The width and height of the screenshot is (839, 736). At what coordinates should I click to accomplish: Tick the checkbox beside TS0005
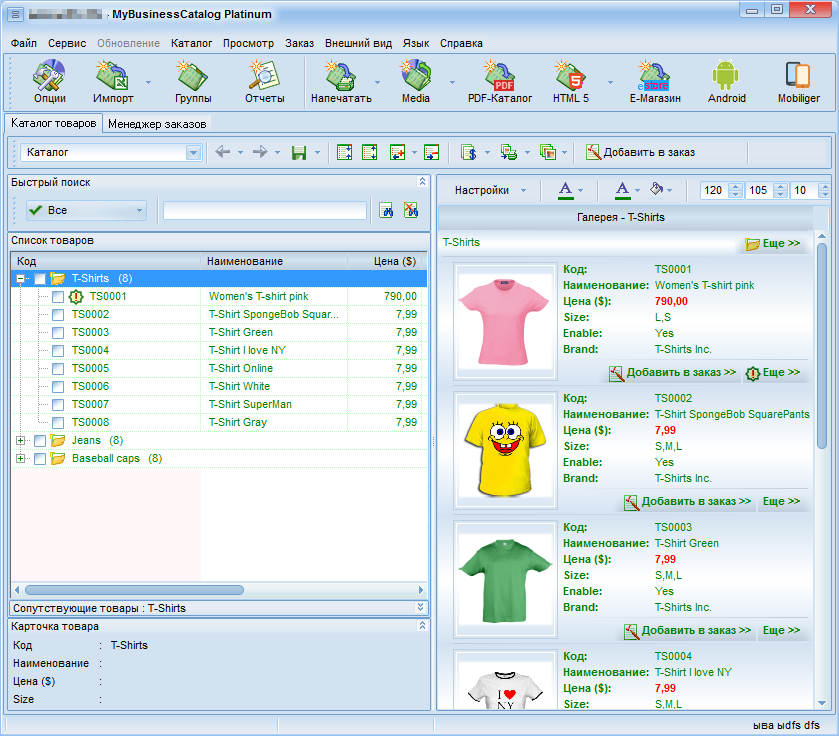pyautogui.click(x=58, y=369)
